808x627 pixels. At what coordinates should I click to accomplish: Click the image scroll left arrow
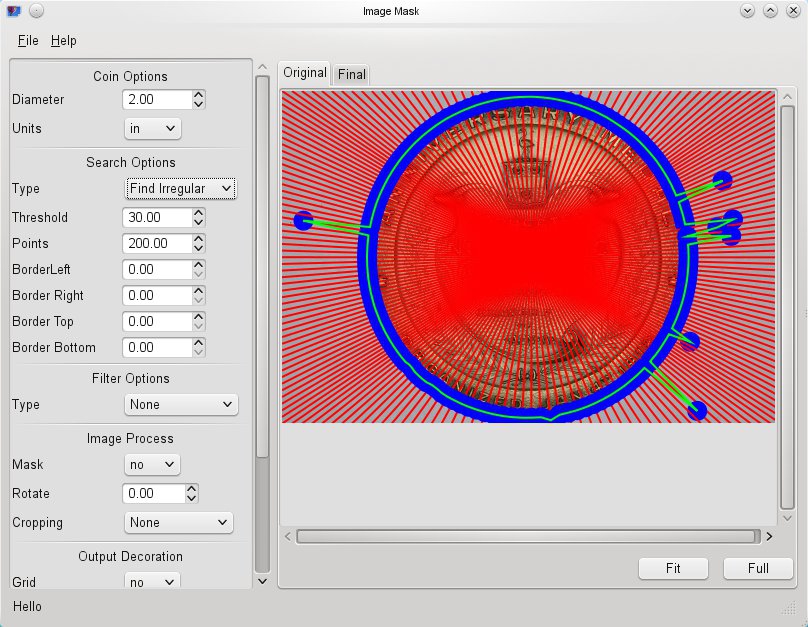[x=288, y=536]
